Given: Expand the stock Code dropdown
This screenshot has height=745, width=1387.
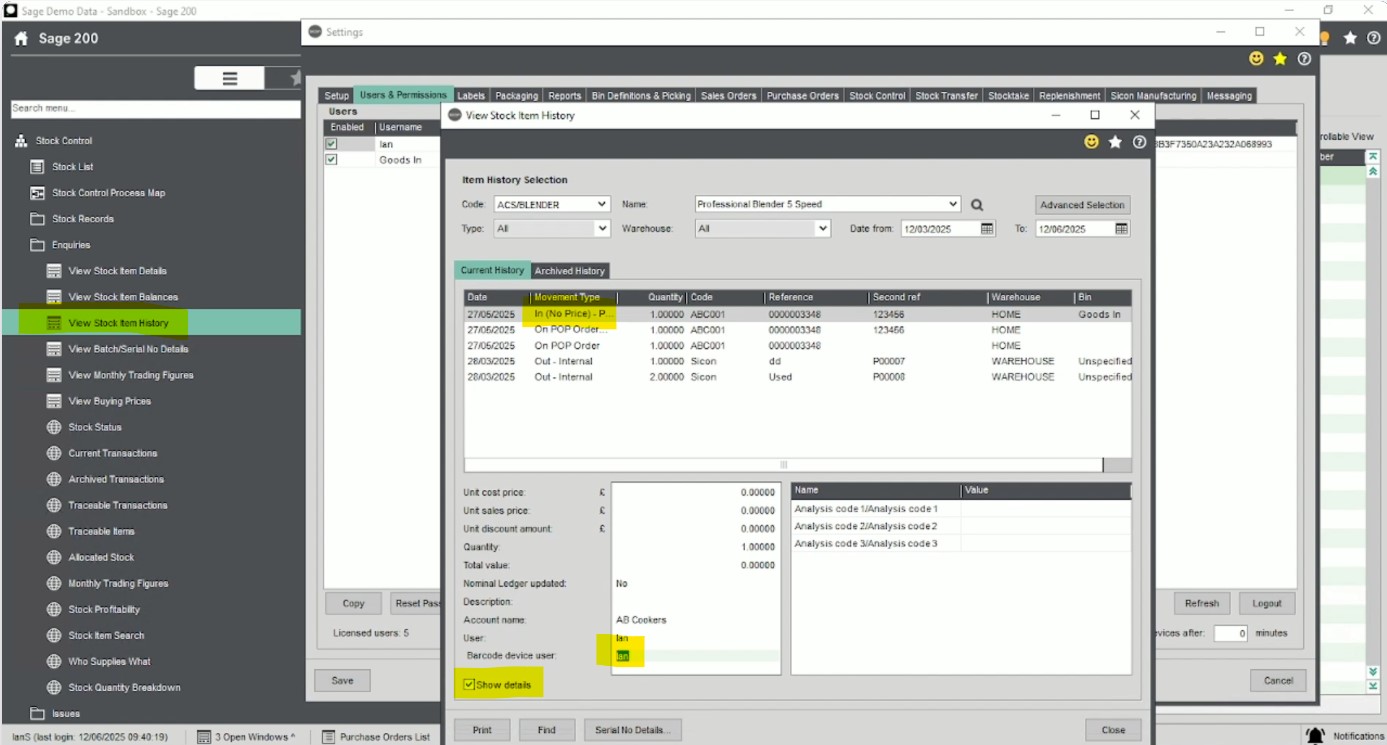Looking at the screenshot, I should [x=601, y=204].
